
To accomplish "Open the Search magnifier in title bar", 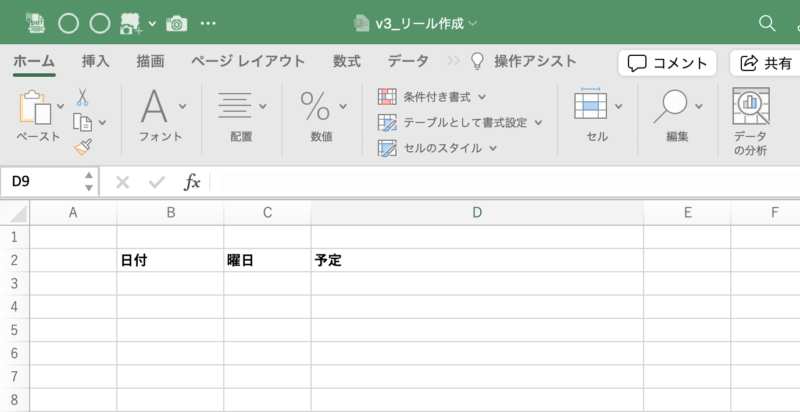I will pos(767,23).
